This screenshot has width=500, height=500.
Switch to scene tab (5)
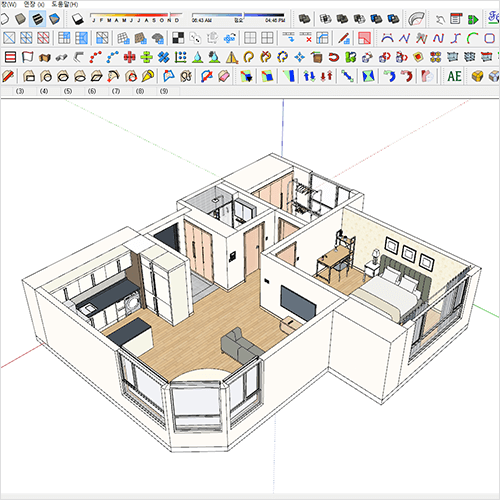point(68,91)
